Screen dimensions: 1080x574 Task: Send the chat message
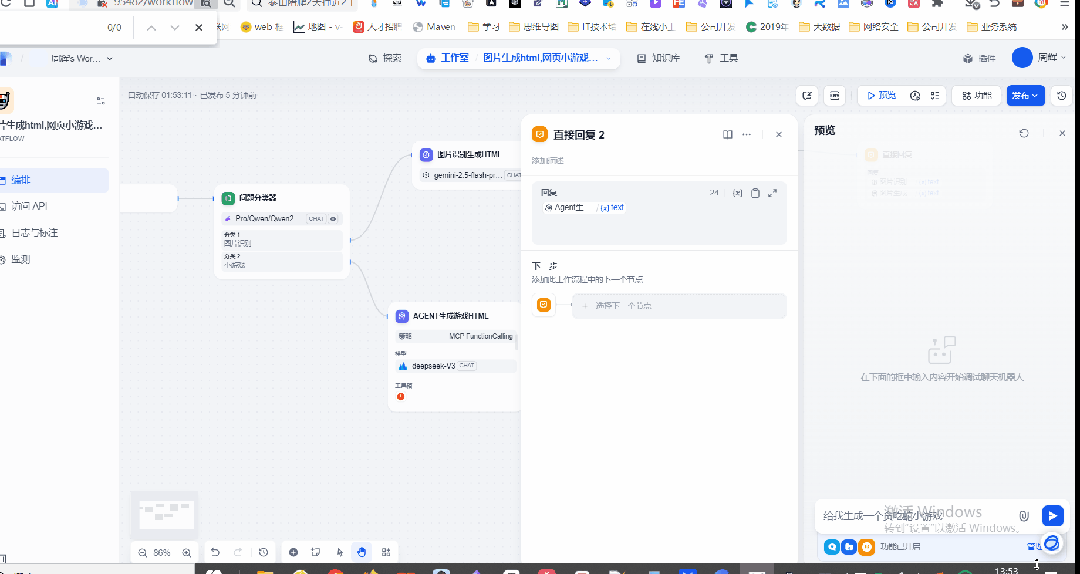pyautogui.click(x=1052, y=515)
